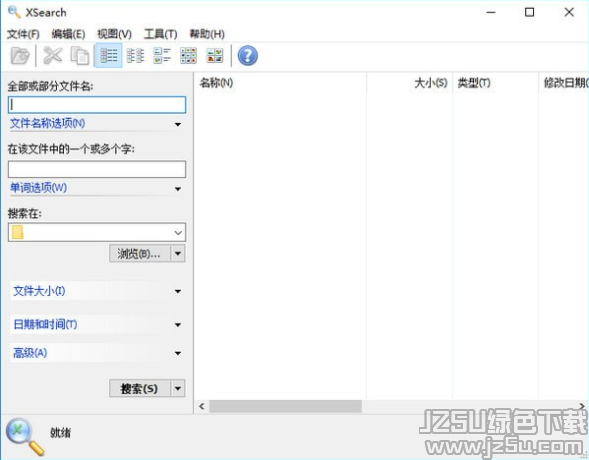
Task: Open the 文件(F) menu
Action: 23,34
